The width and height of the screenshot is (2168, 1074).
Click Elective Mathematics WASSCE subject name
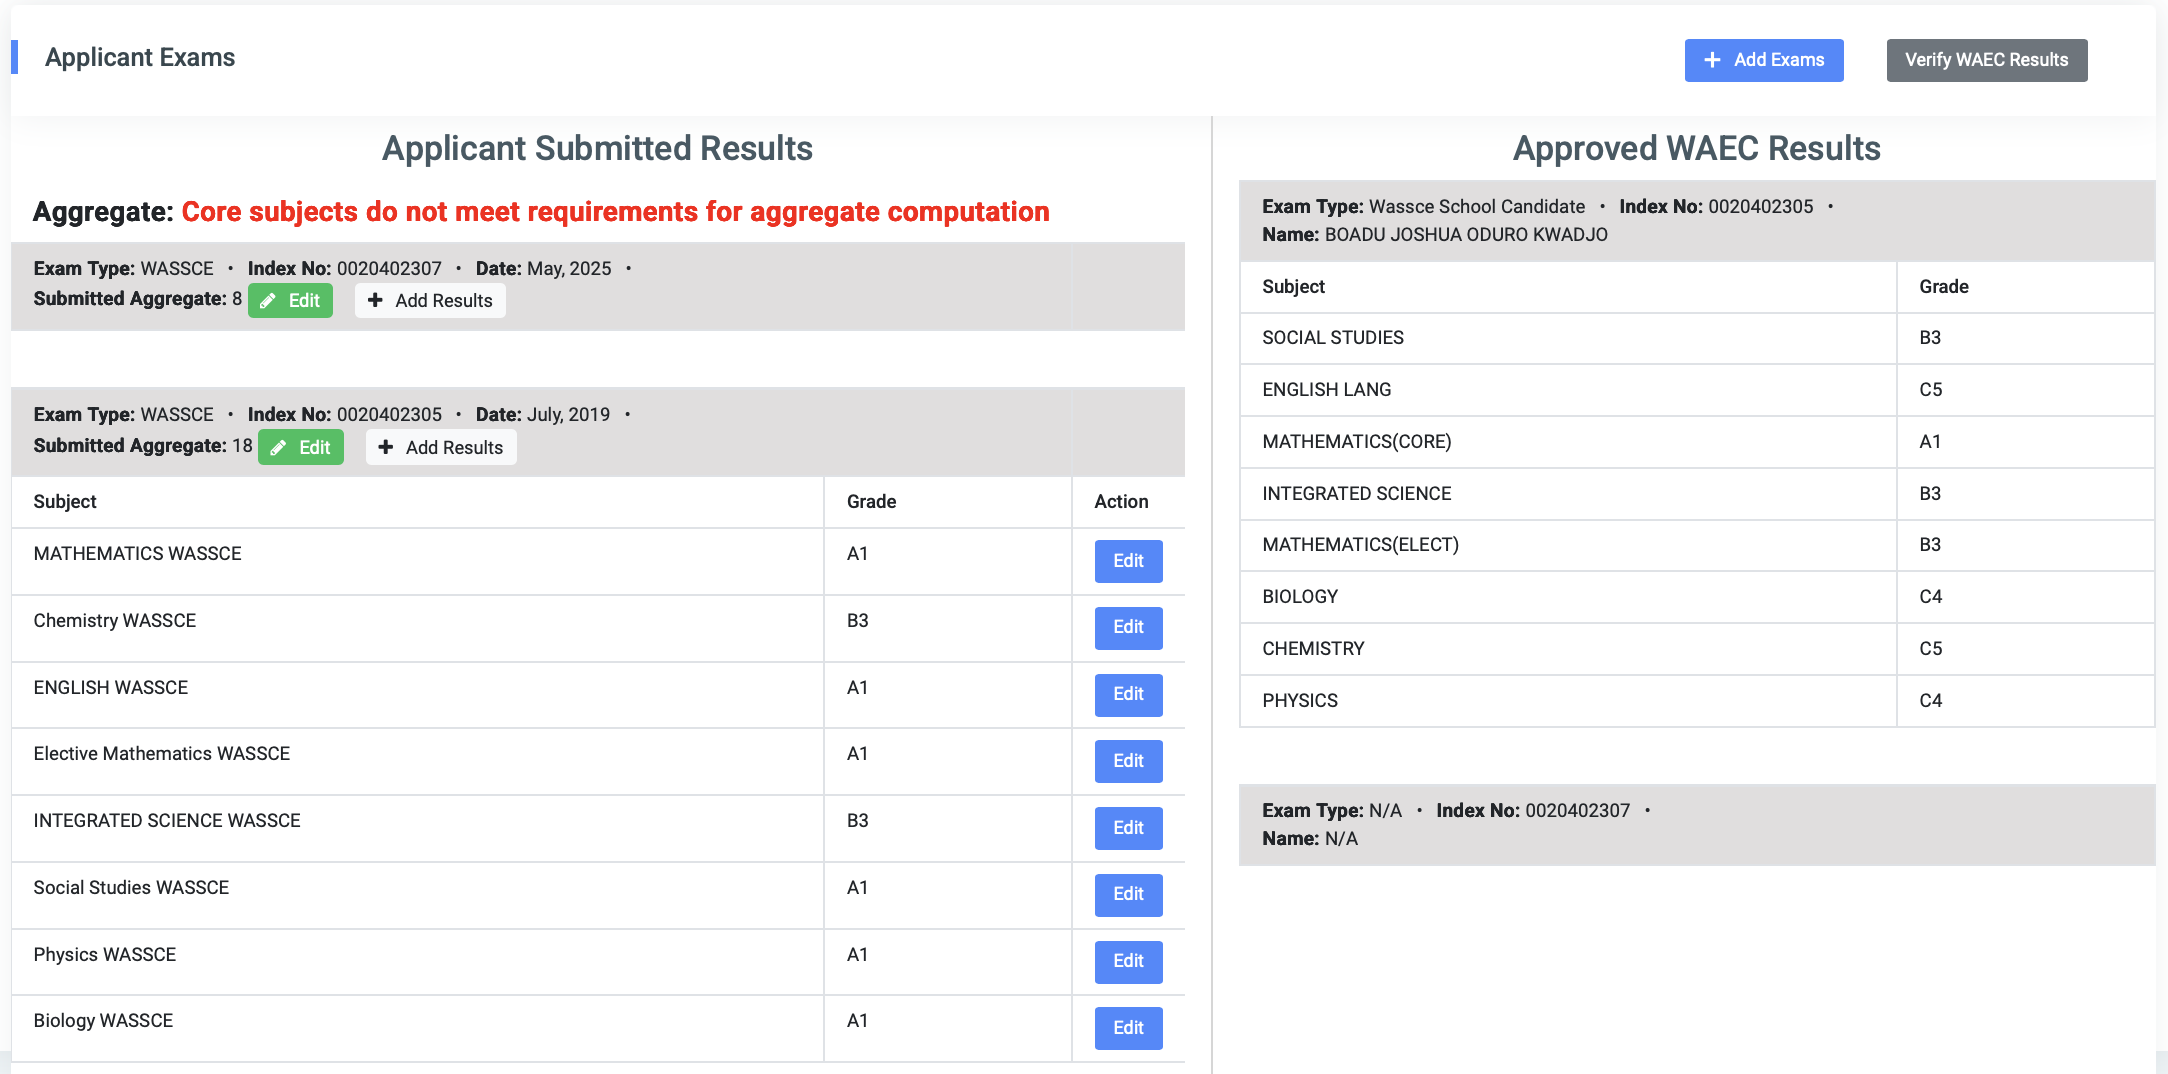pyautogui.click(x=162, y=754)
